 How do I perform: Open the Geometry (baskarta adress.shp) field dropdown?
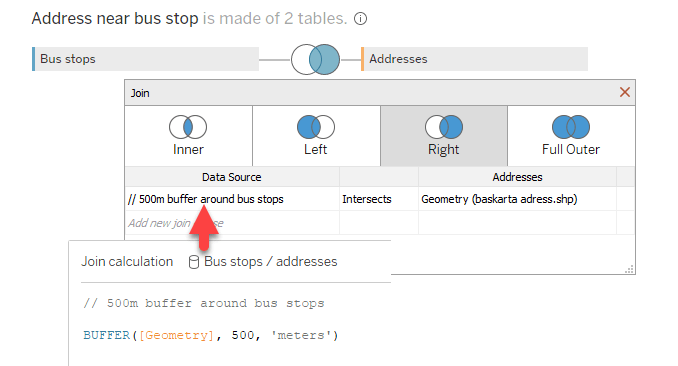point(517,199)
